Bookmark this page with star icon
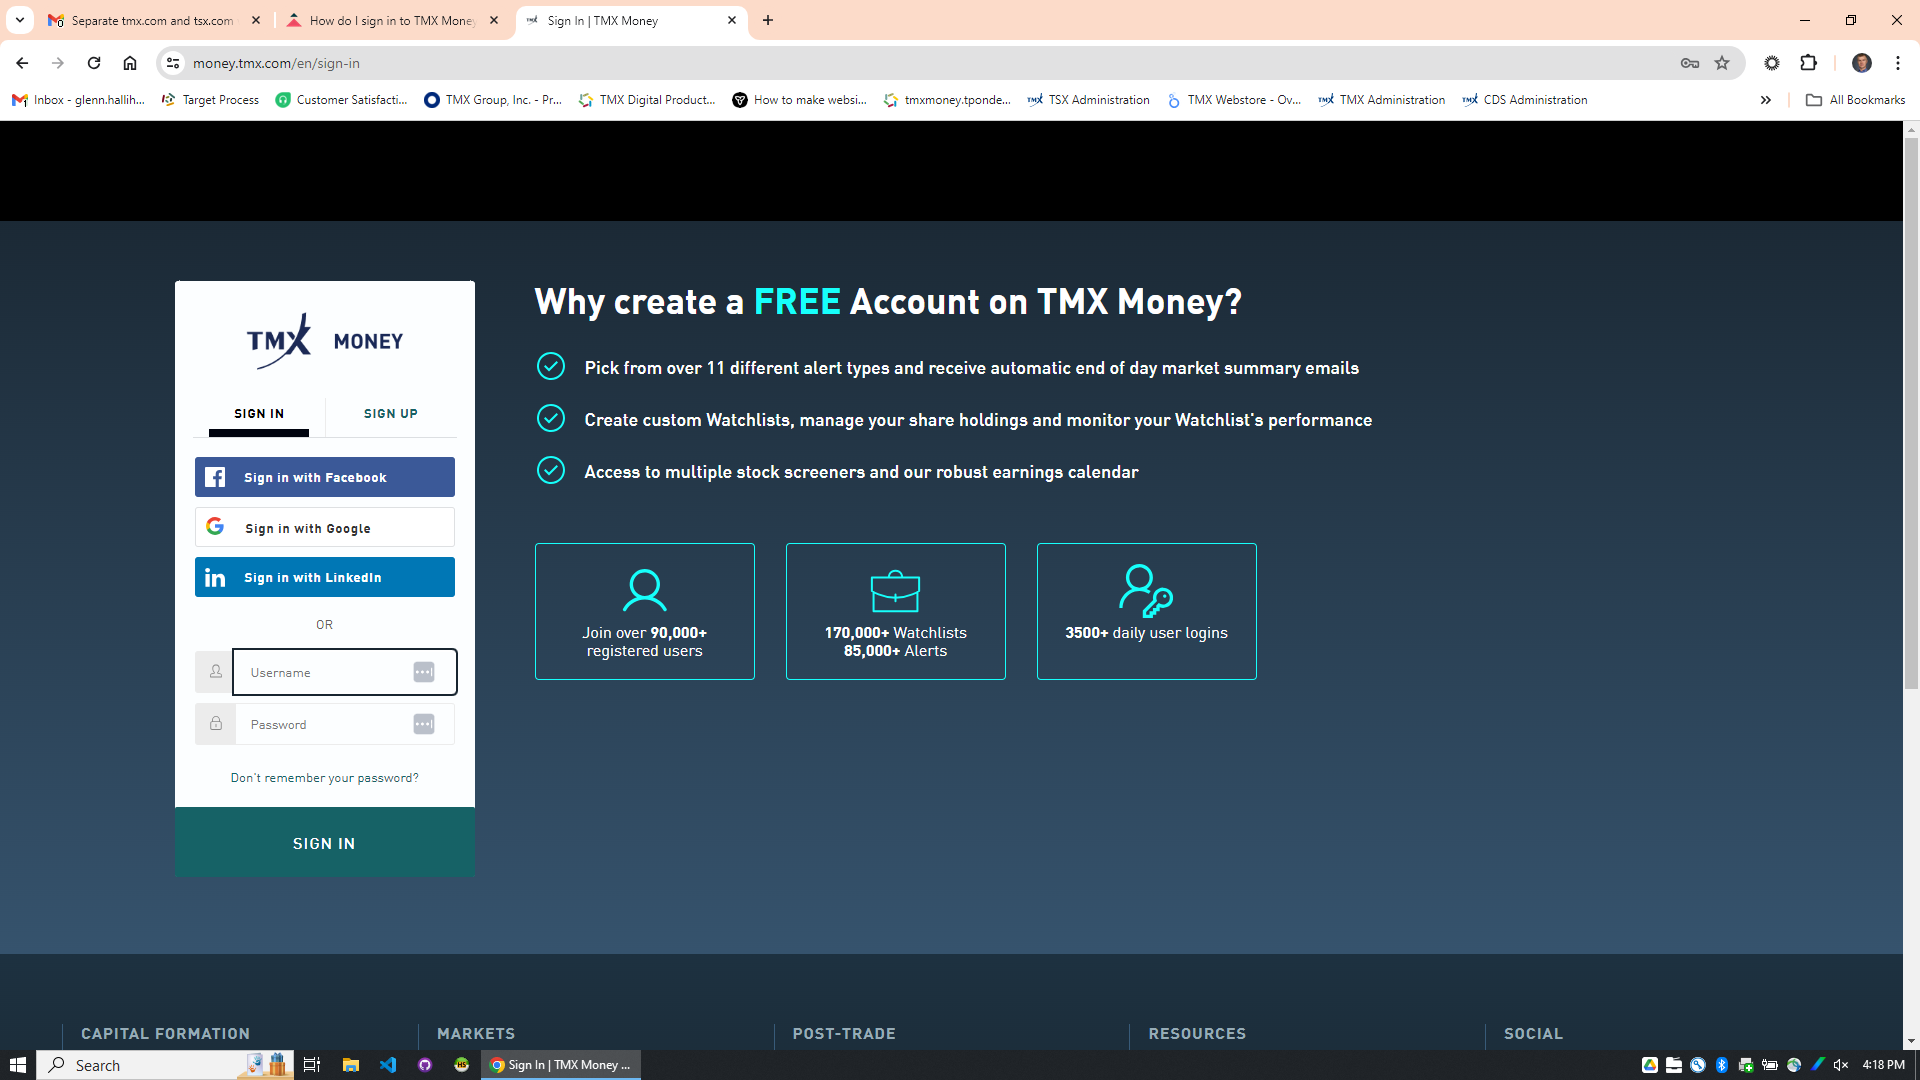This screenshot has width=1920, height=1080. pyautogui.click(x=1722, y=63)
